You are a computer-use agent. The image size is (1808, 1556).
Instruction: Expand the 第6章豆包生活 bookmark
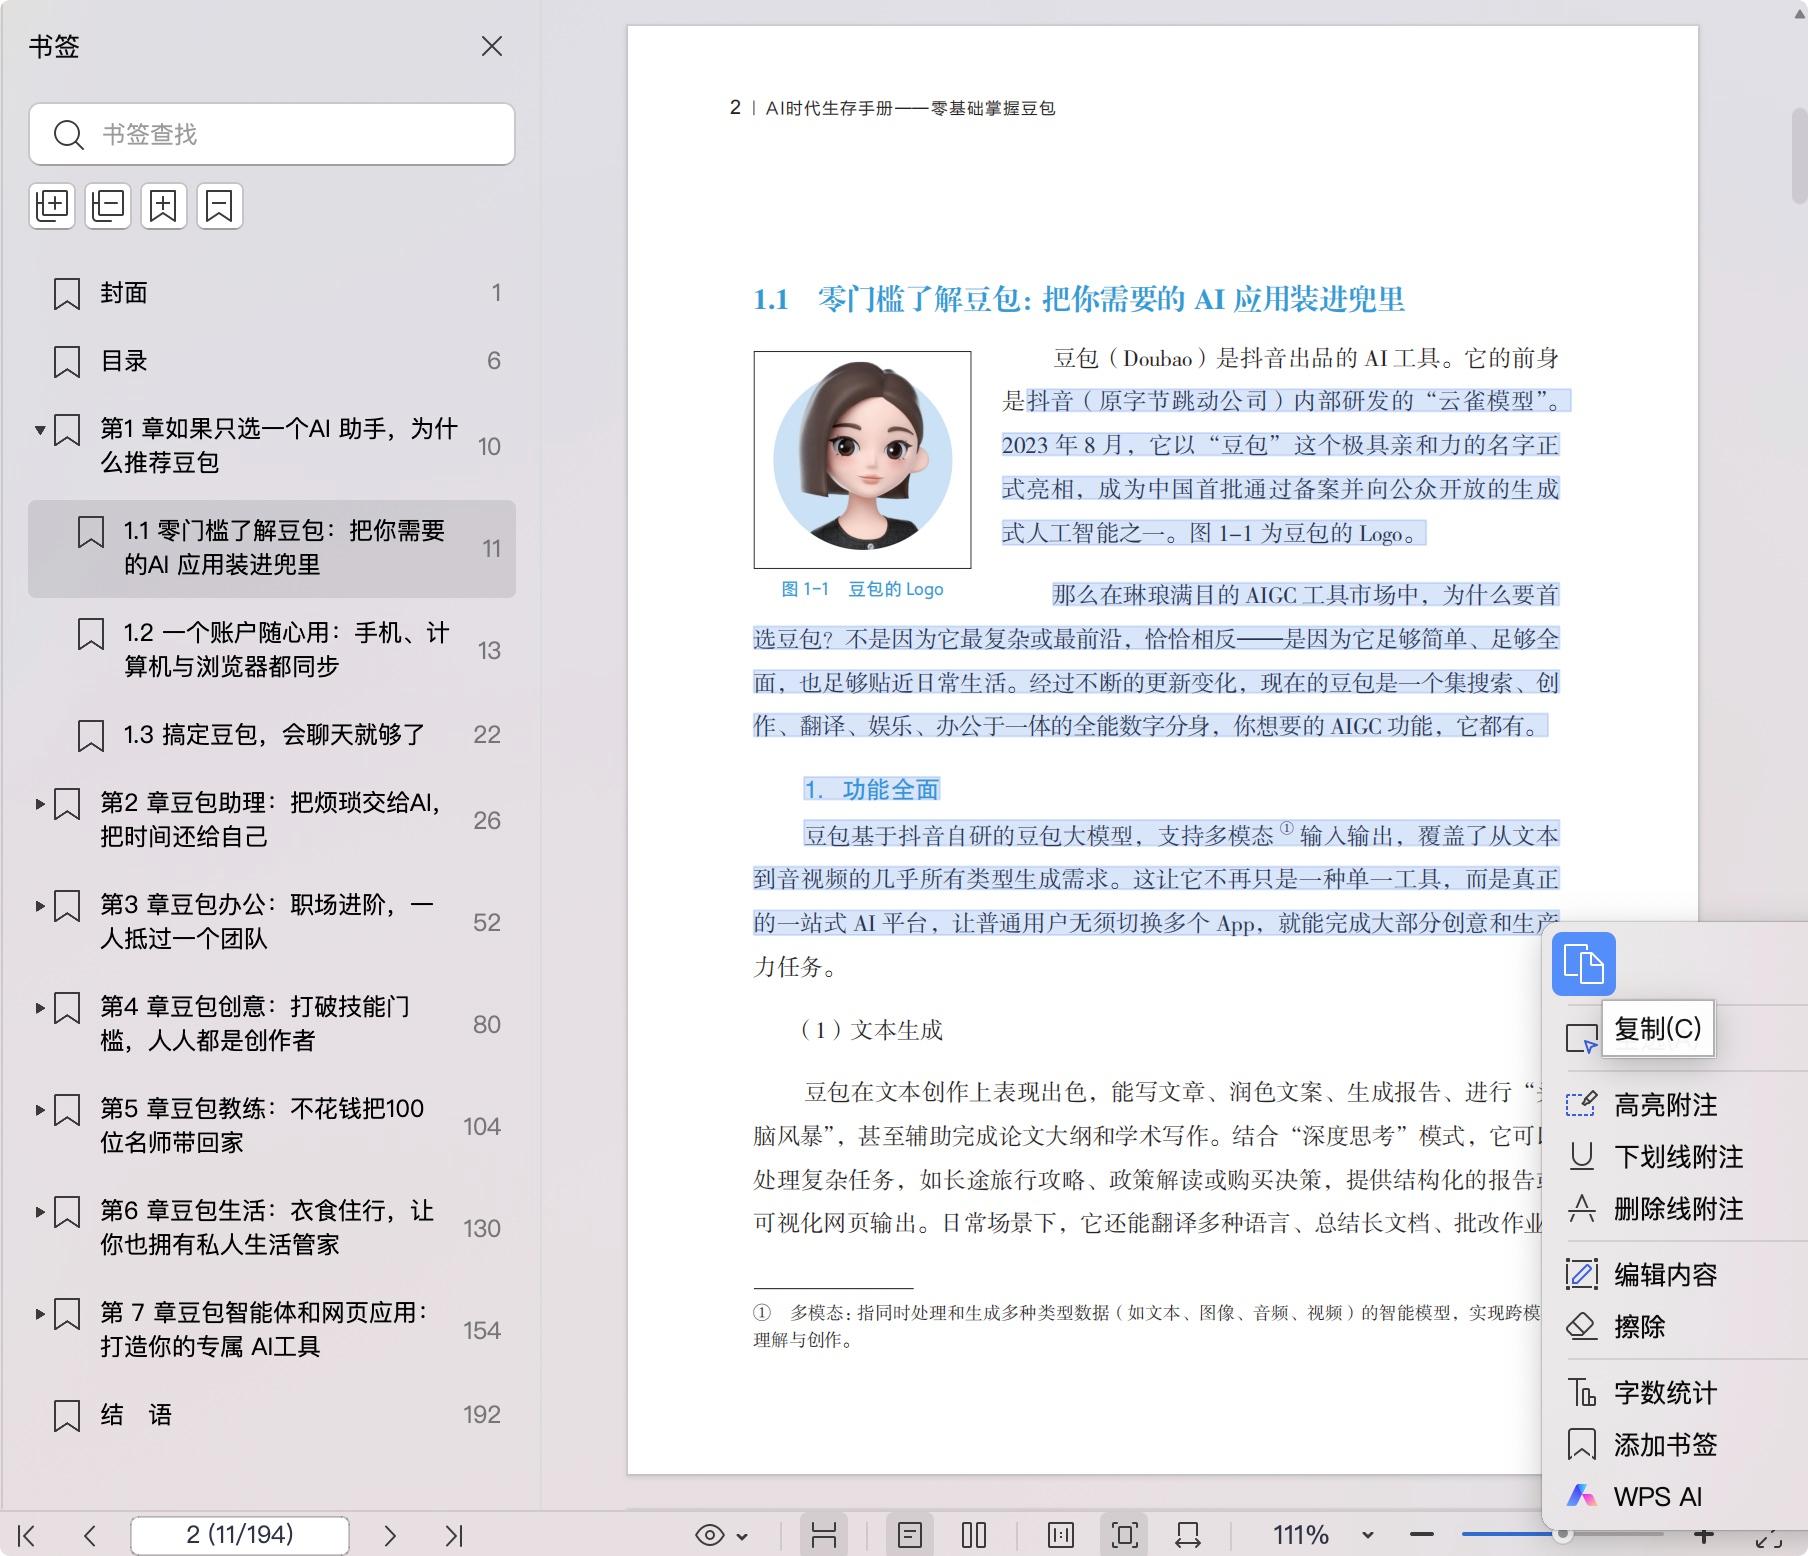tap(40, 1212)
